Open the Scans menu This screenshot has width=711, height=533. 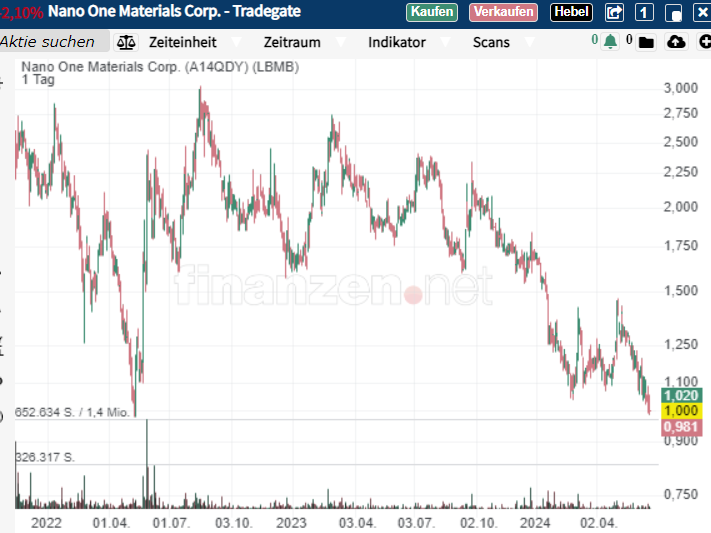[x=491, y=42]
